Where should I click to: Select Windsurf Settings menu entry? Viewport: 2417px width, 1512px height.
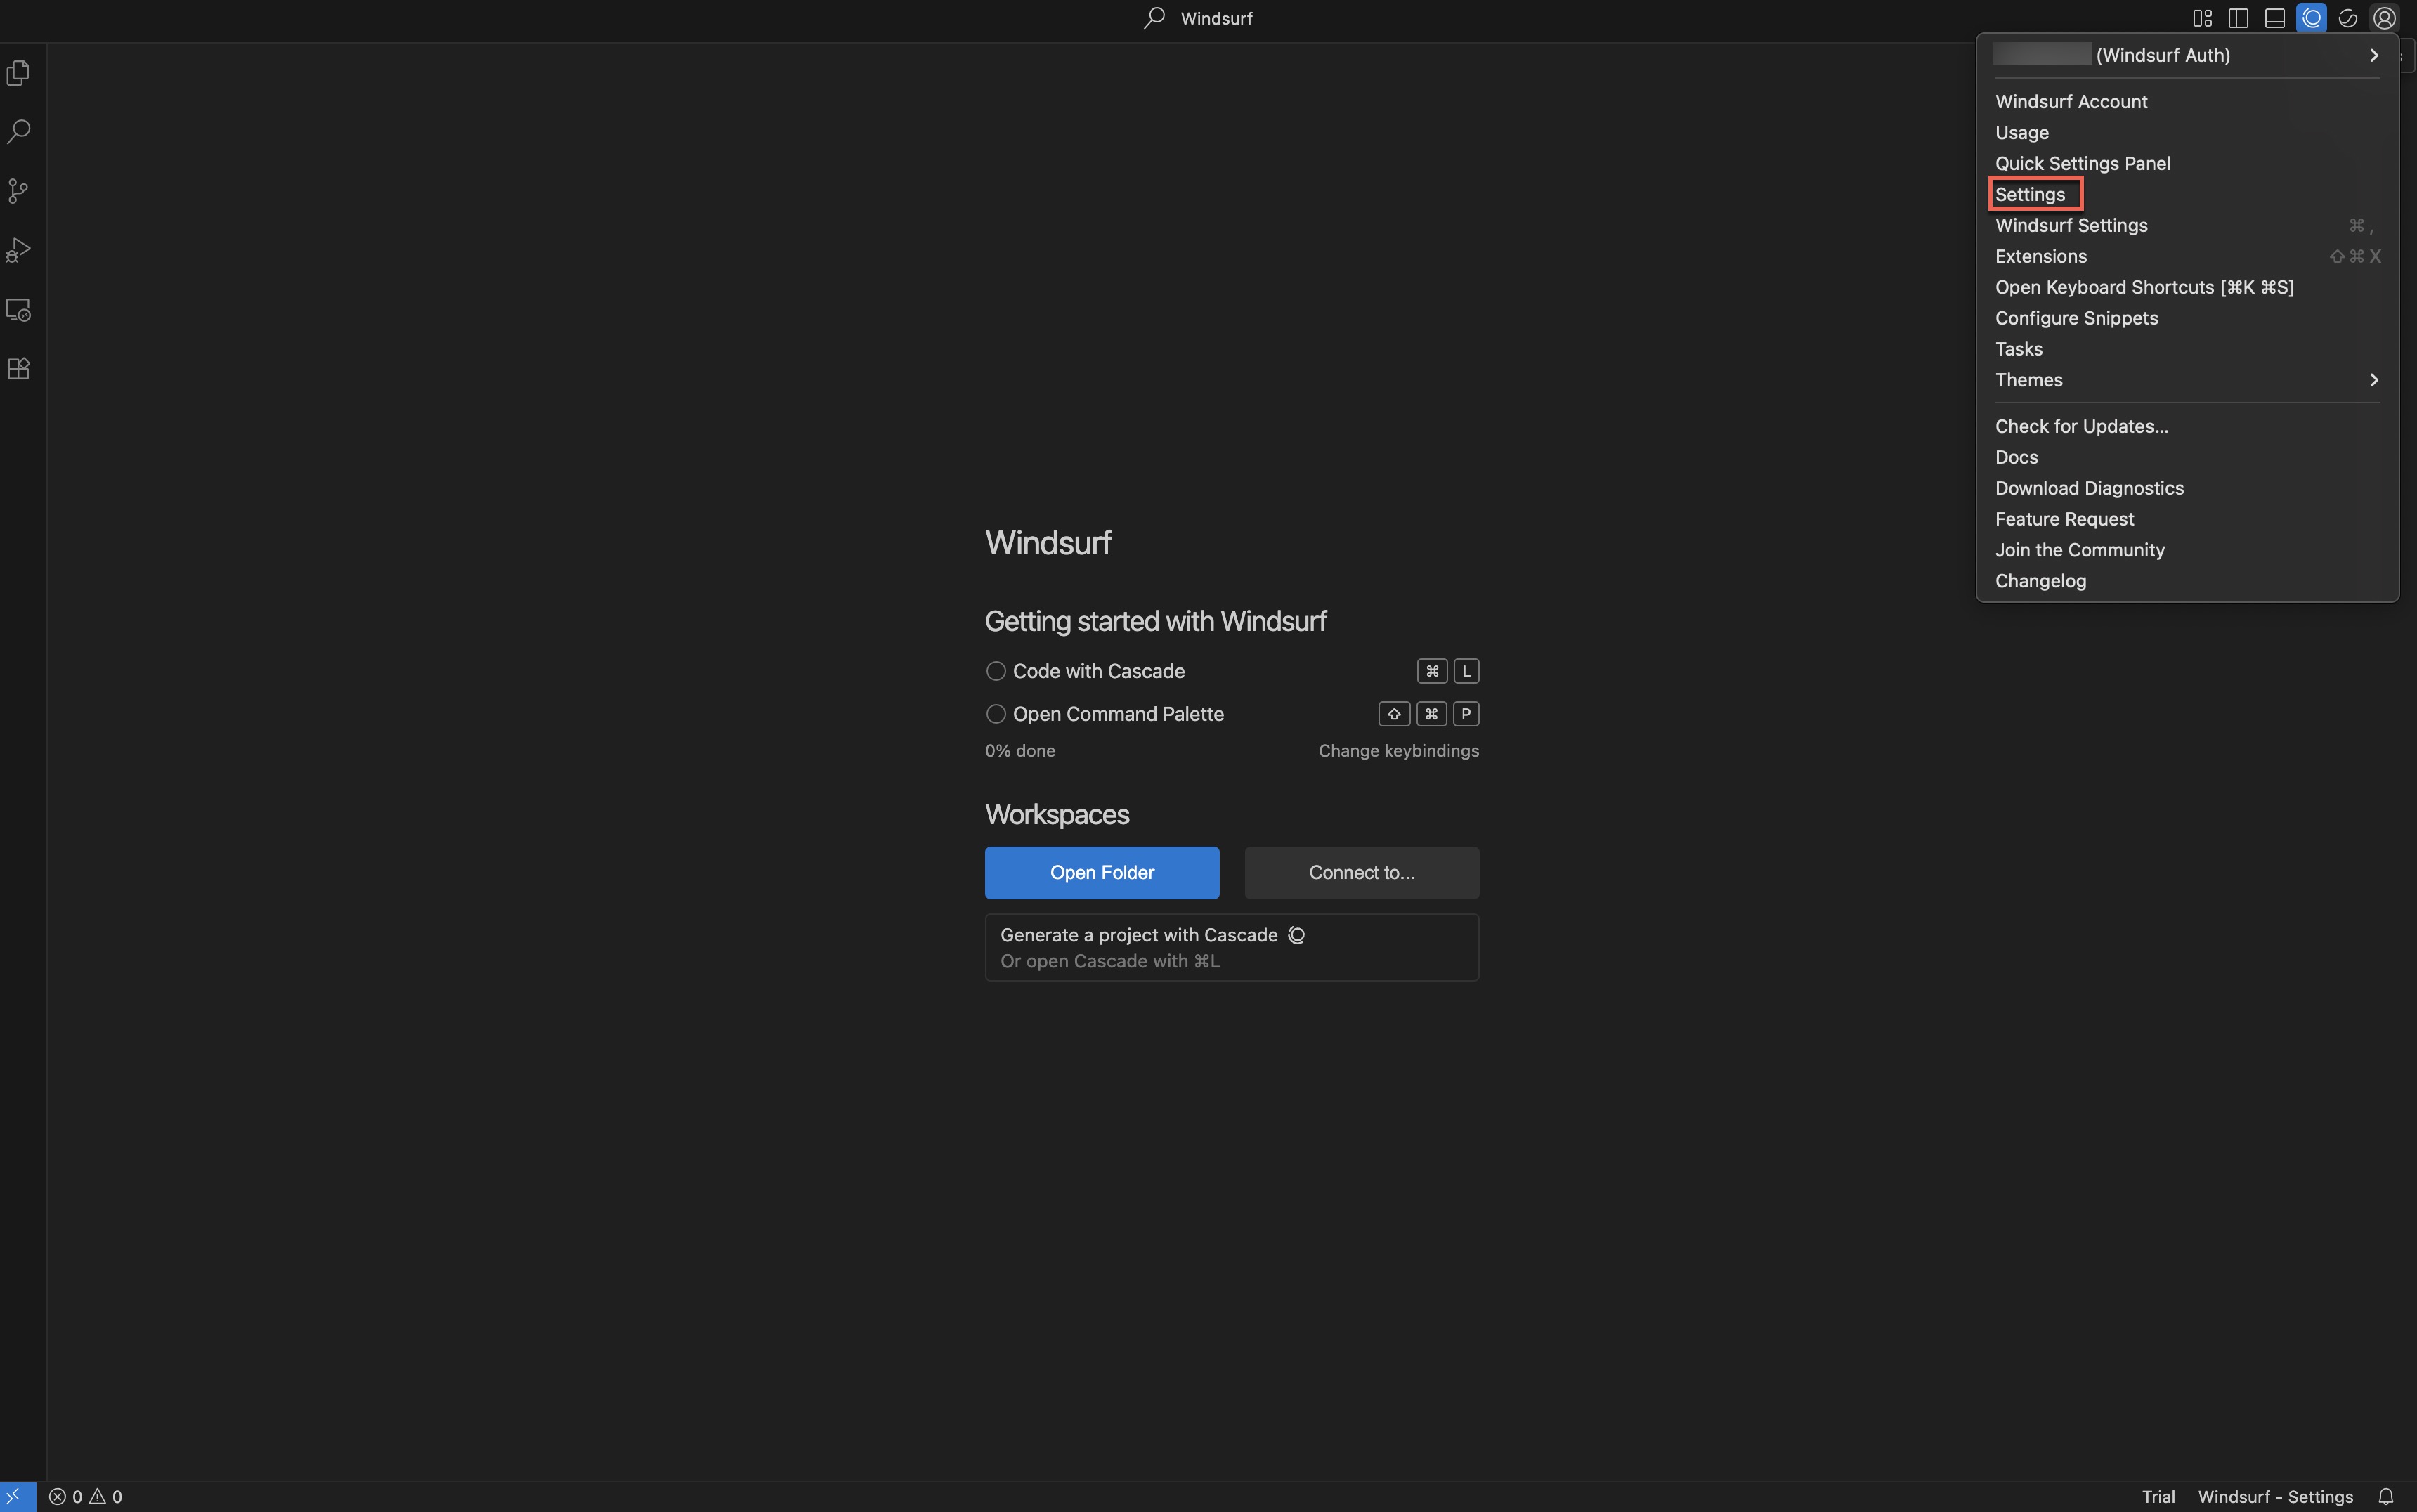2071,225
